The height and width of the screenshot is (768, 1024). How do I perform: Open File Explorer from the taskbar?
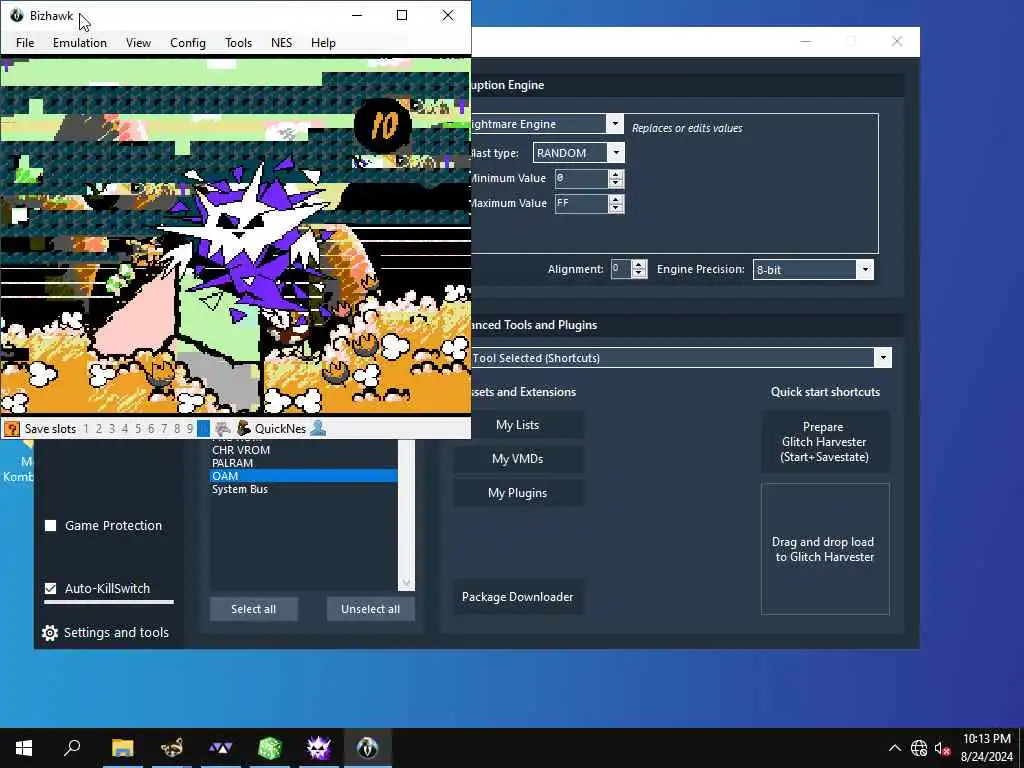click(x=122, y=748)
